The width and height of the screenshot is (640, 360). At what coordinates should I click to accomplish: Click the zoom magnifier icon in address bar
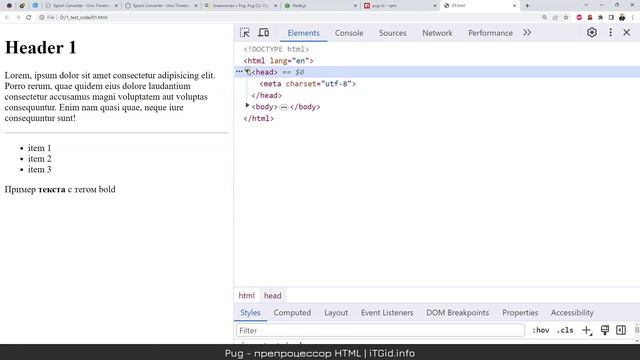pos(544,18)
